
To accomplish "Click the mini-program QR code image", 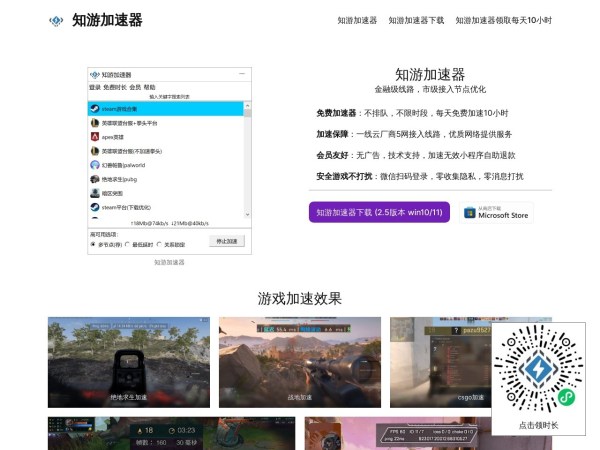I will 538,369.
